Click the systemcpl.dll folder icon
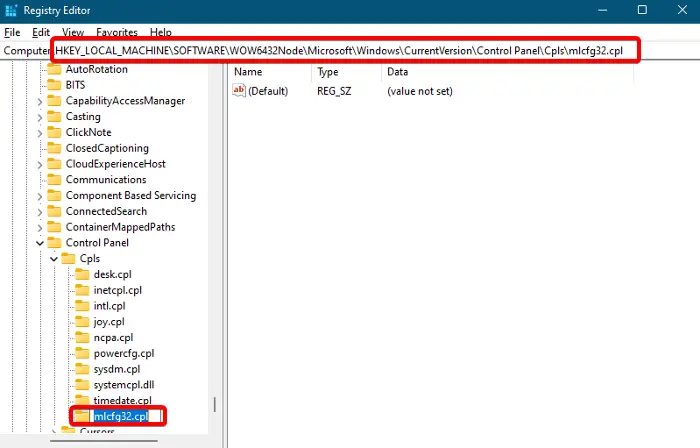The width and height of the screenshot is (700, 448). [82, 385]
